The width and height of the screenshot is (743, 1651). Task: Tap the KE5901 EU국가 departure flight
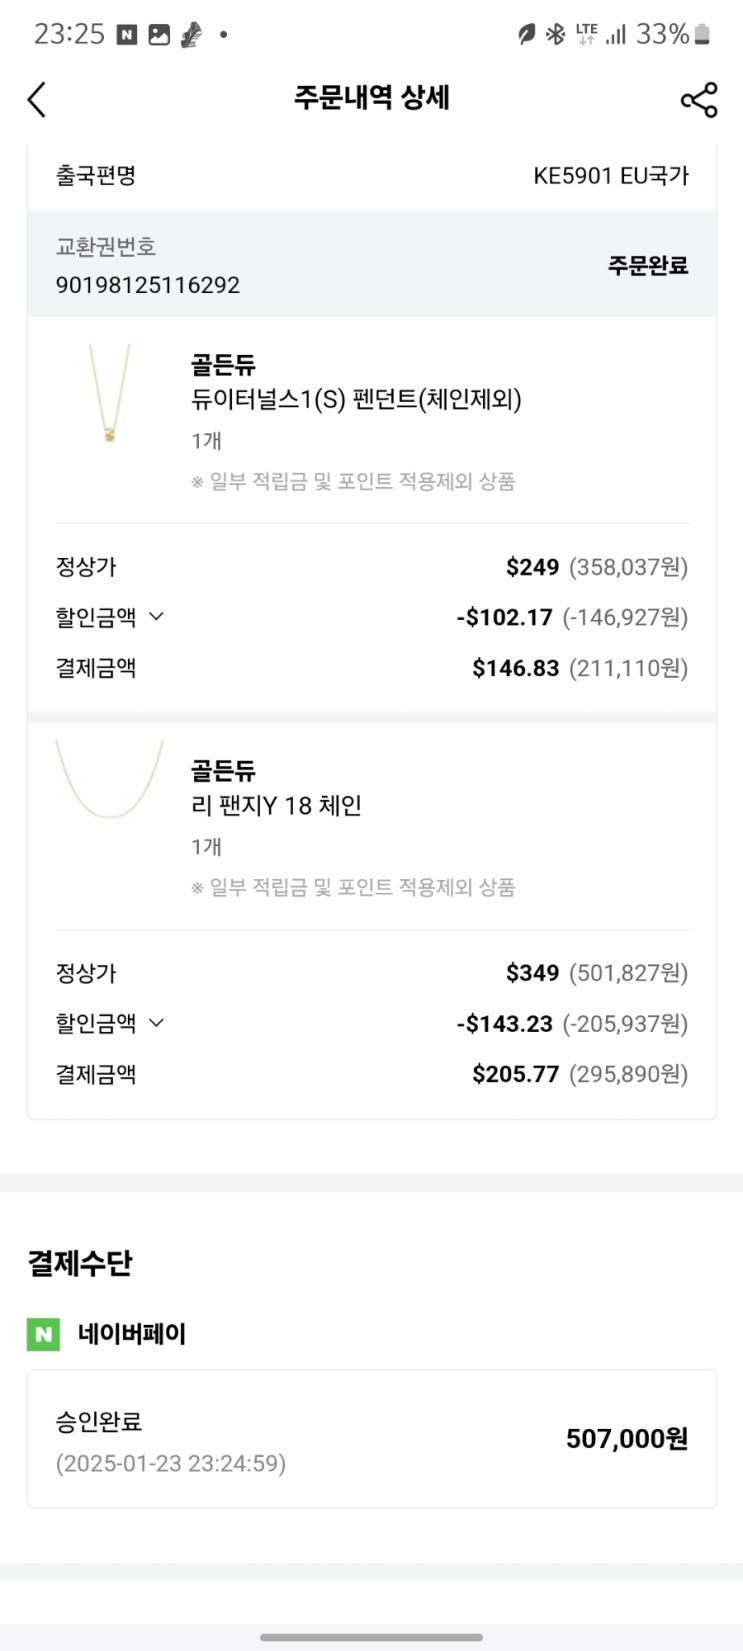click(611, 176)
